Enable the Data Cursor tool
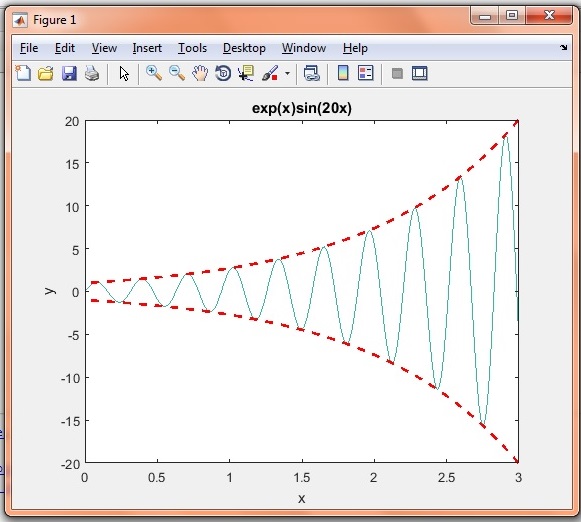The width and height of the screenshot is (581, 522). 246,73
